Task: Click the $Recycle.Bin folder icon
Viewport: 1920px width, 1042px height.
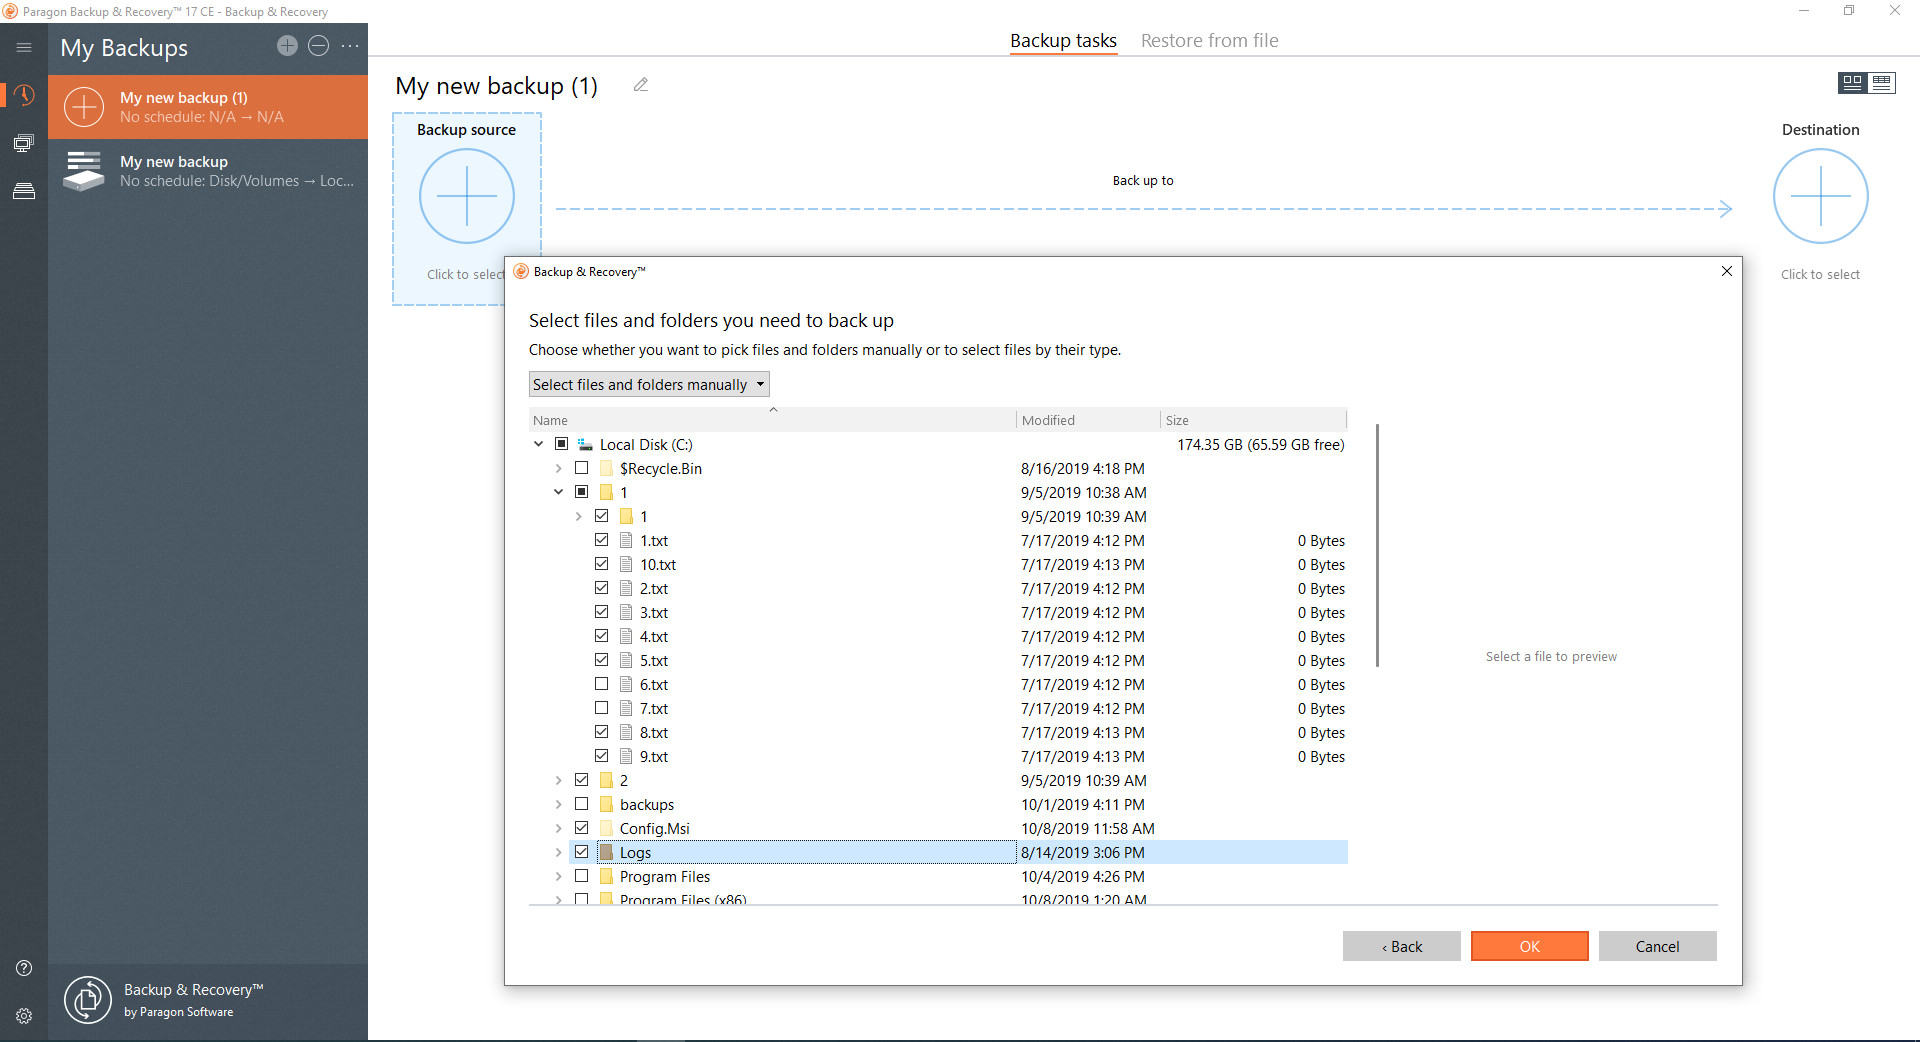Action: 606,468
